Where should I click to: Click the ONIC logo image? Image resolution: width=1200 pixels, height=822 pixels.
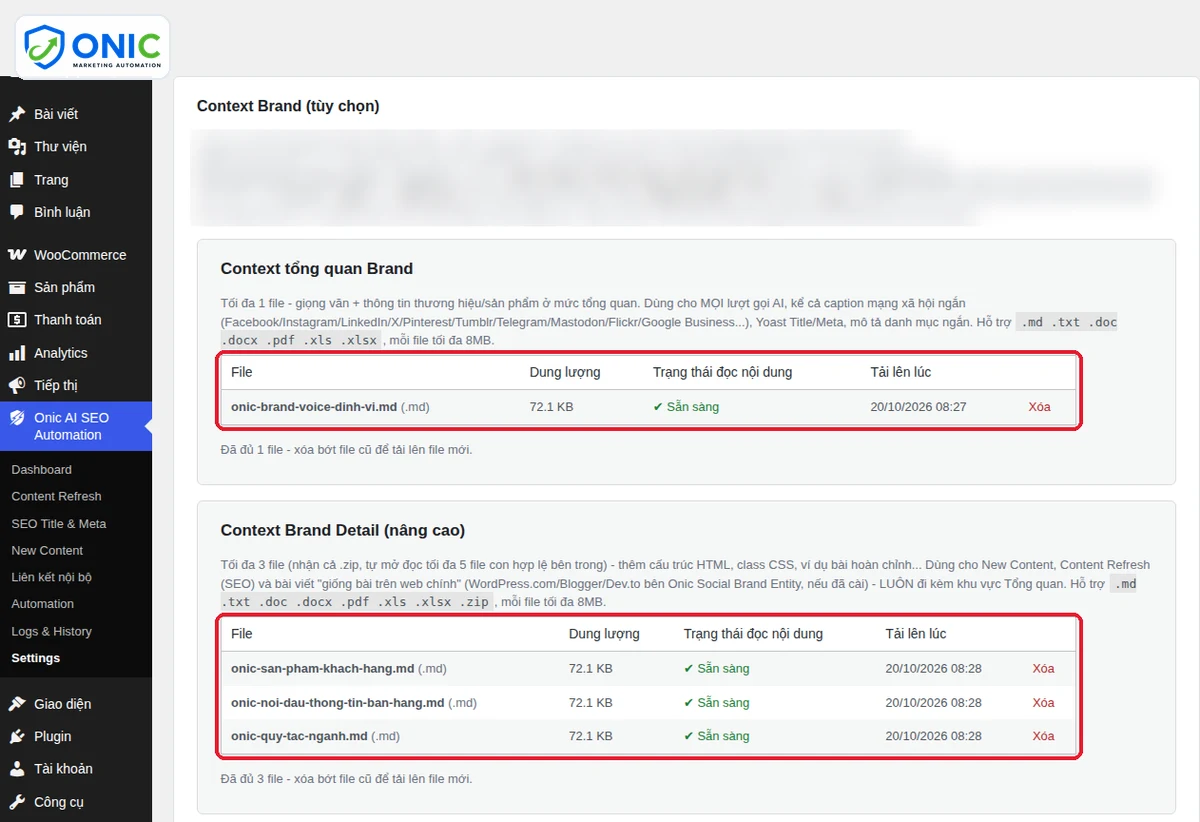[93, 47]
